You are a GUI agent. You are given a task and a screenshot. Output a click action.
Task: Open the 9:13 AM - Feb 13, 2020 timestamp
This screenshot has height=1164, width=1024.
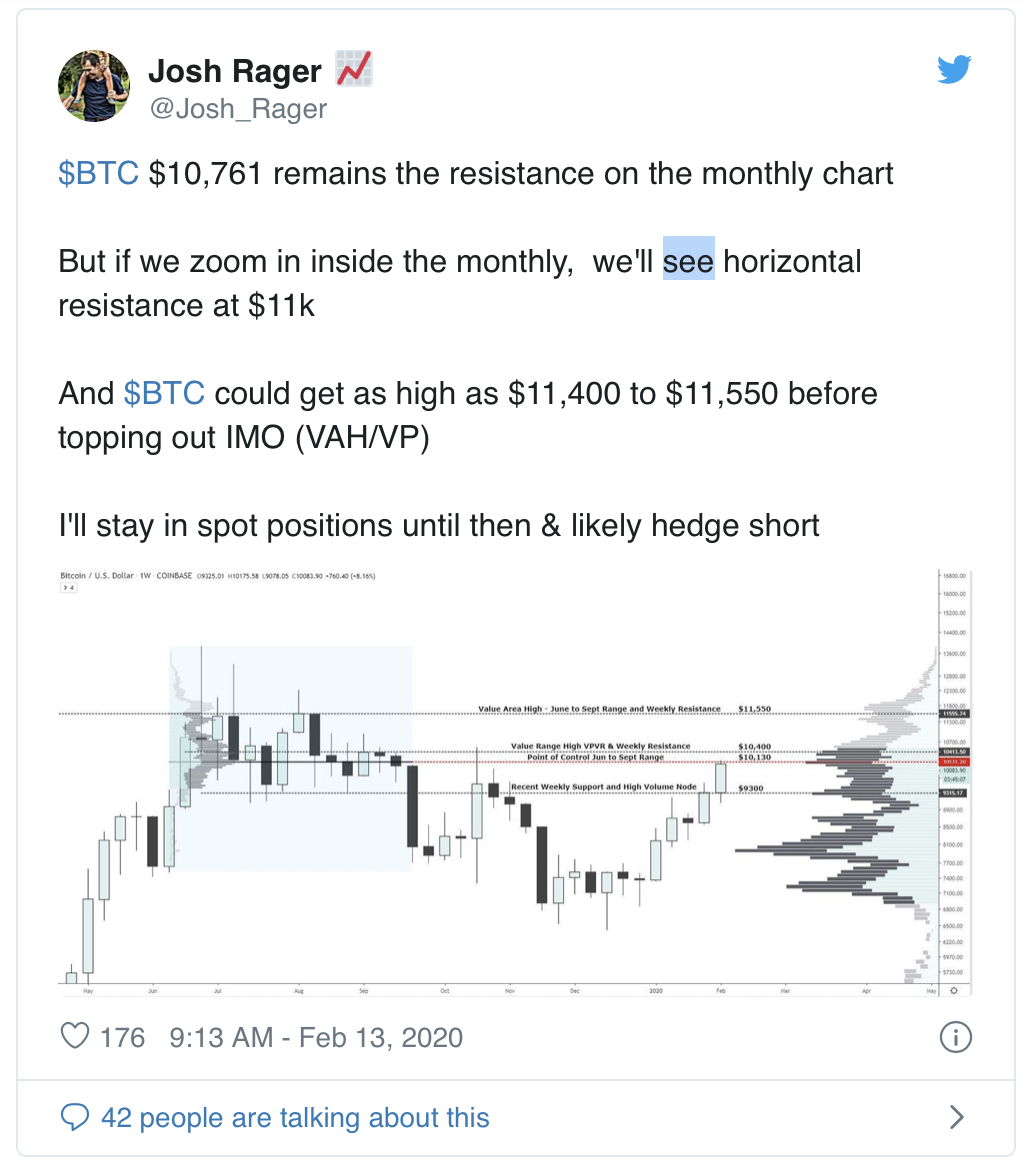coord(316,1037)
